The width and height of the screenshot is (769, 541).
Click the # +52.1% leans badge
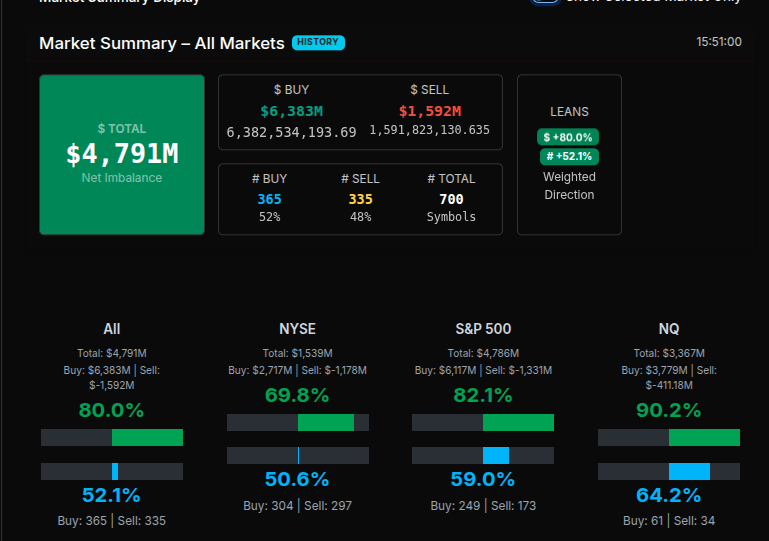[x=569, y=156]
